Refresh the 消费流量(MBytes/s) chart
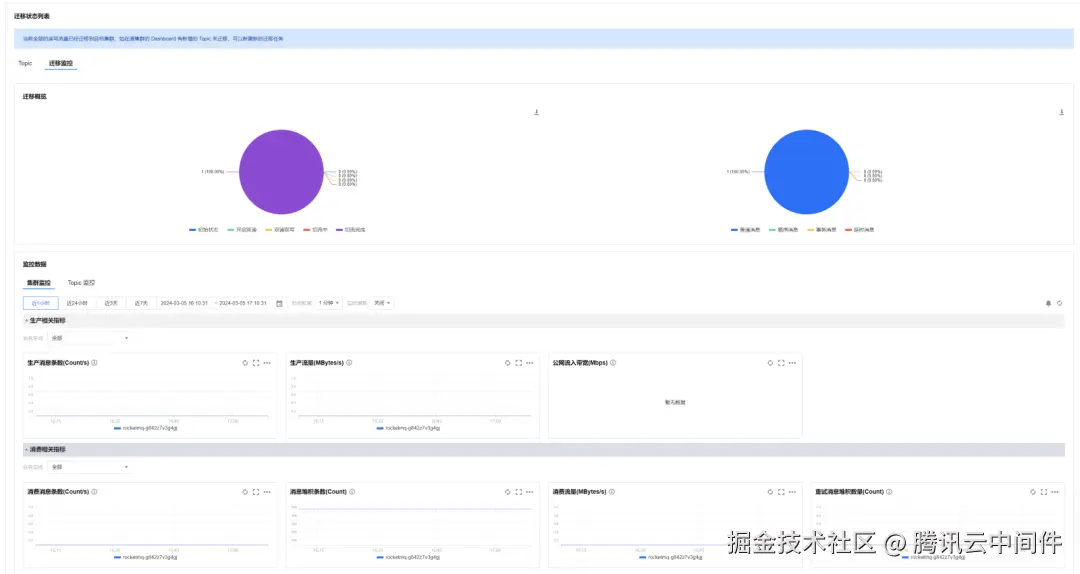 click(770, 492)
